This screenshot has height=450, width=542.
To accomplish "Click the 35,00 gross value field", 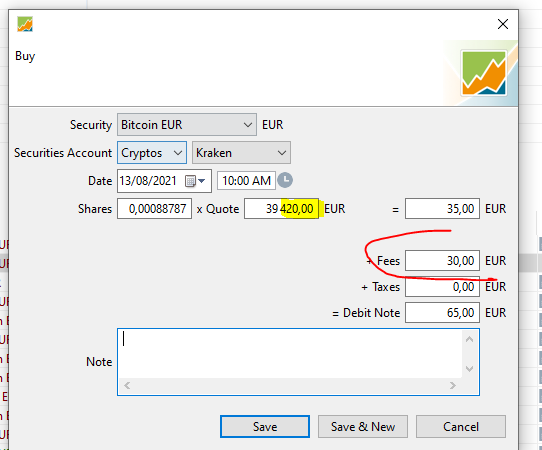I will [442, 208].
